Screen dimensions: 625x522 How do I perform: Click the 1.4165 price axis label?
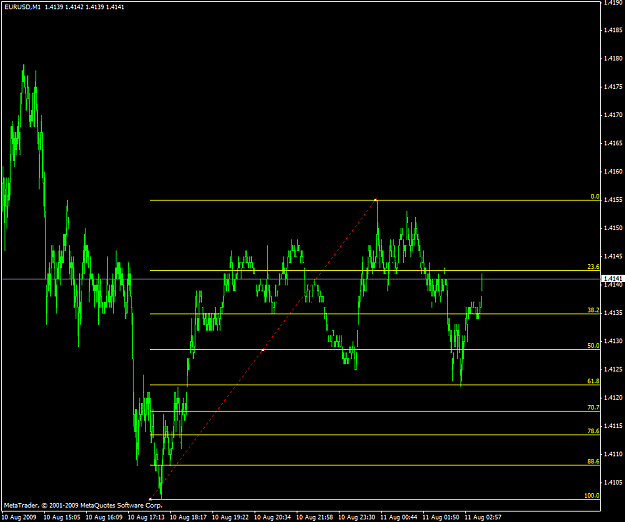click(613, 143)
